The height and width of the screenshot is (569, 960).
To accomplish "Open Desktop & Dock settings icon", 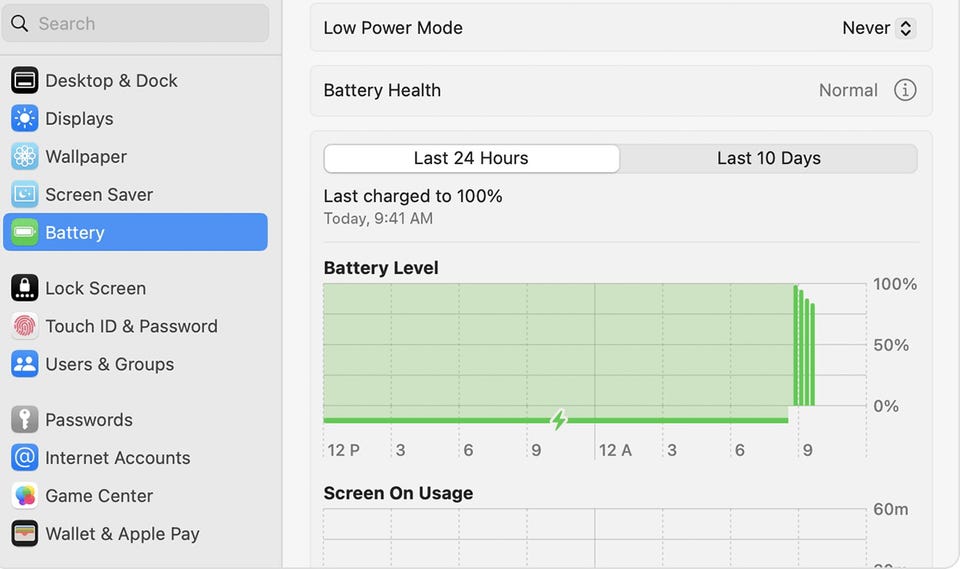I will (x=24, y=80).
